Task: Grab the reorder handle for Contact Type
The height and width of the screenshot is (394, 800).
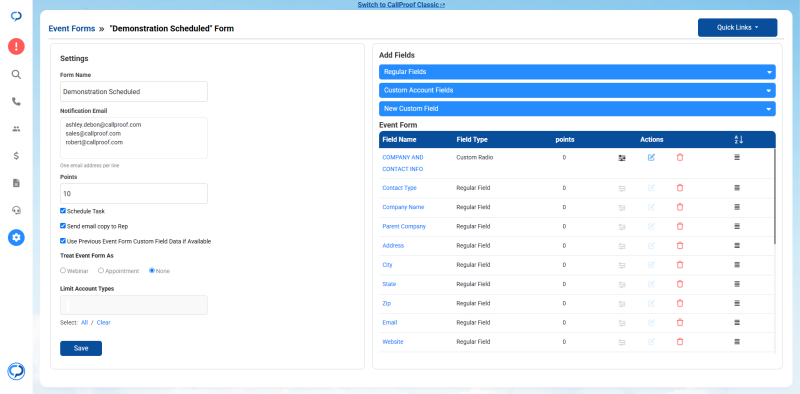Action: pyautogui.click(x=737, y=188)
